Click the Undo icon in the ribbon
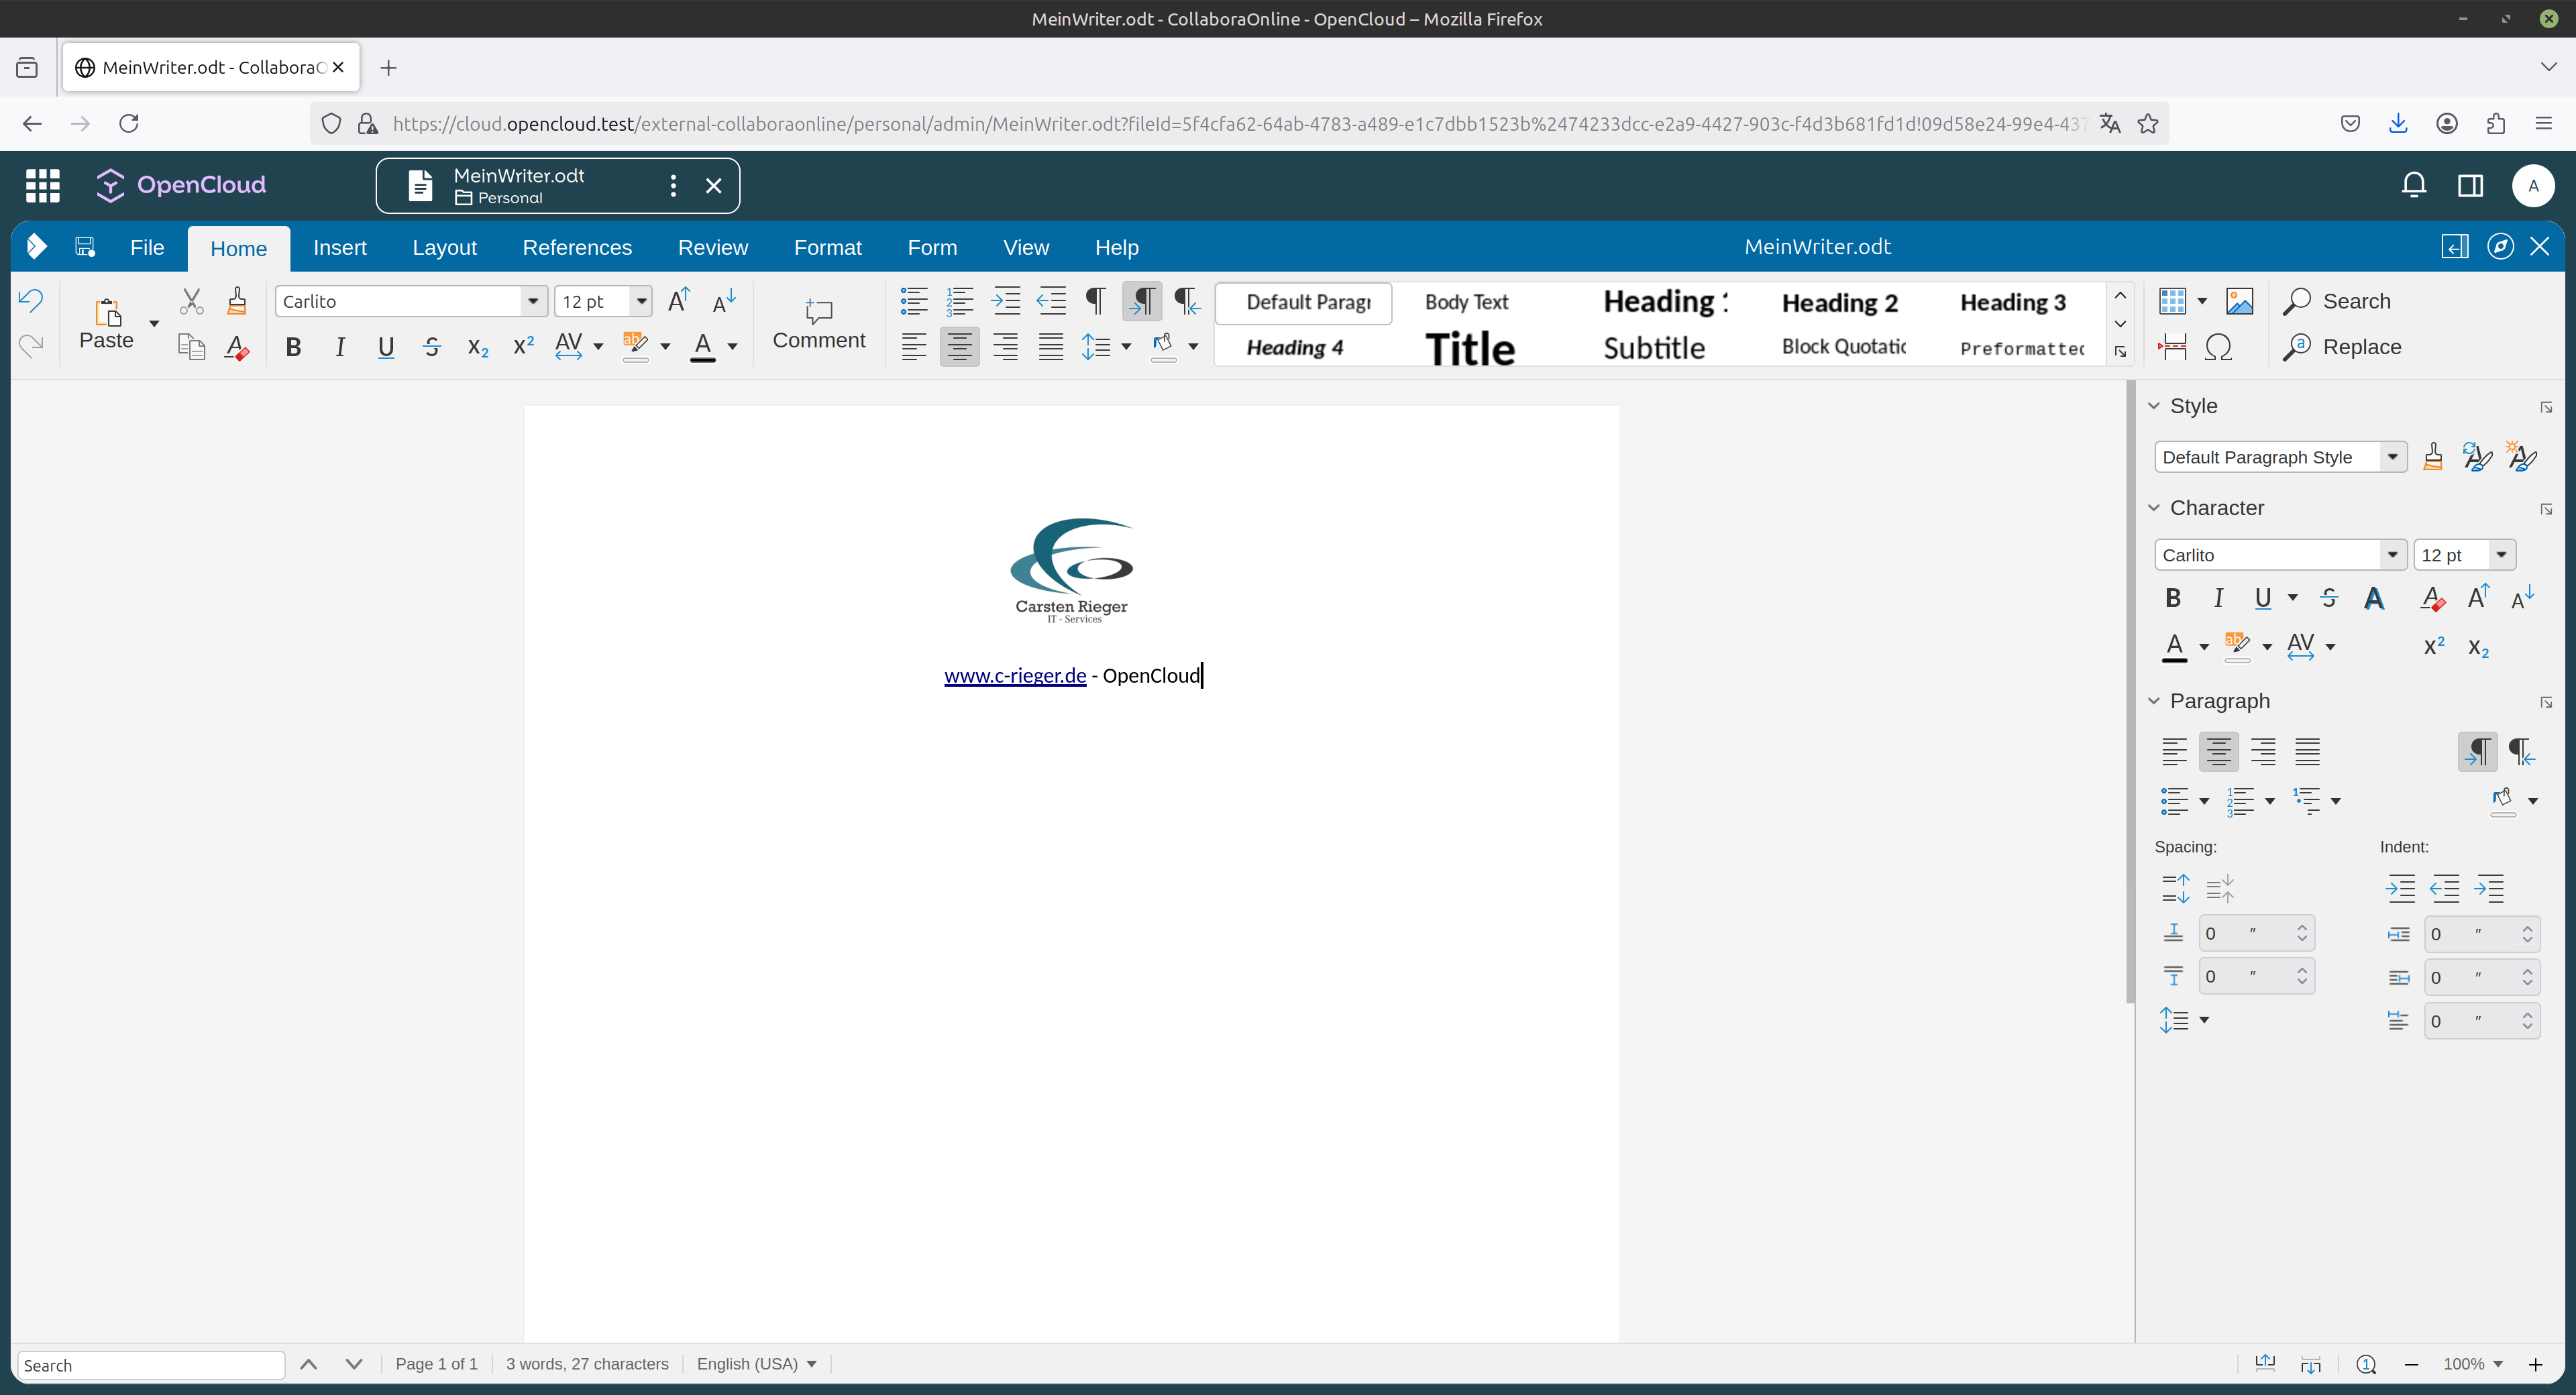 point(31,300)
